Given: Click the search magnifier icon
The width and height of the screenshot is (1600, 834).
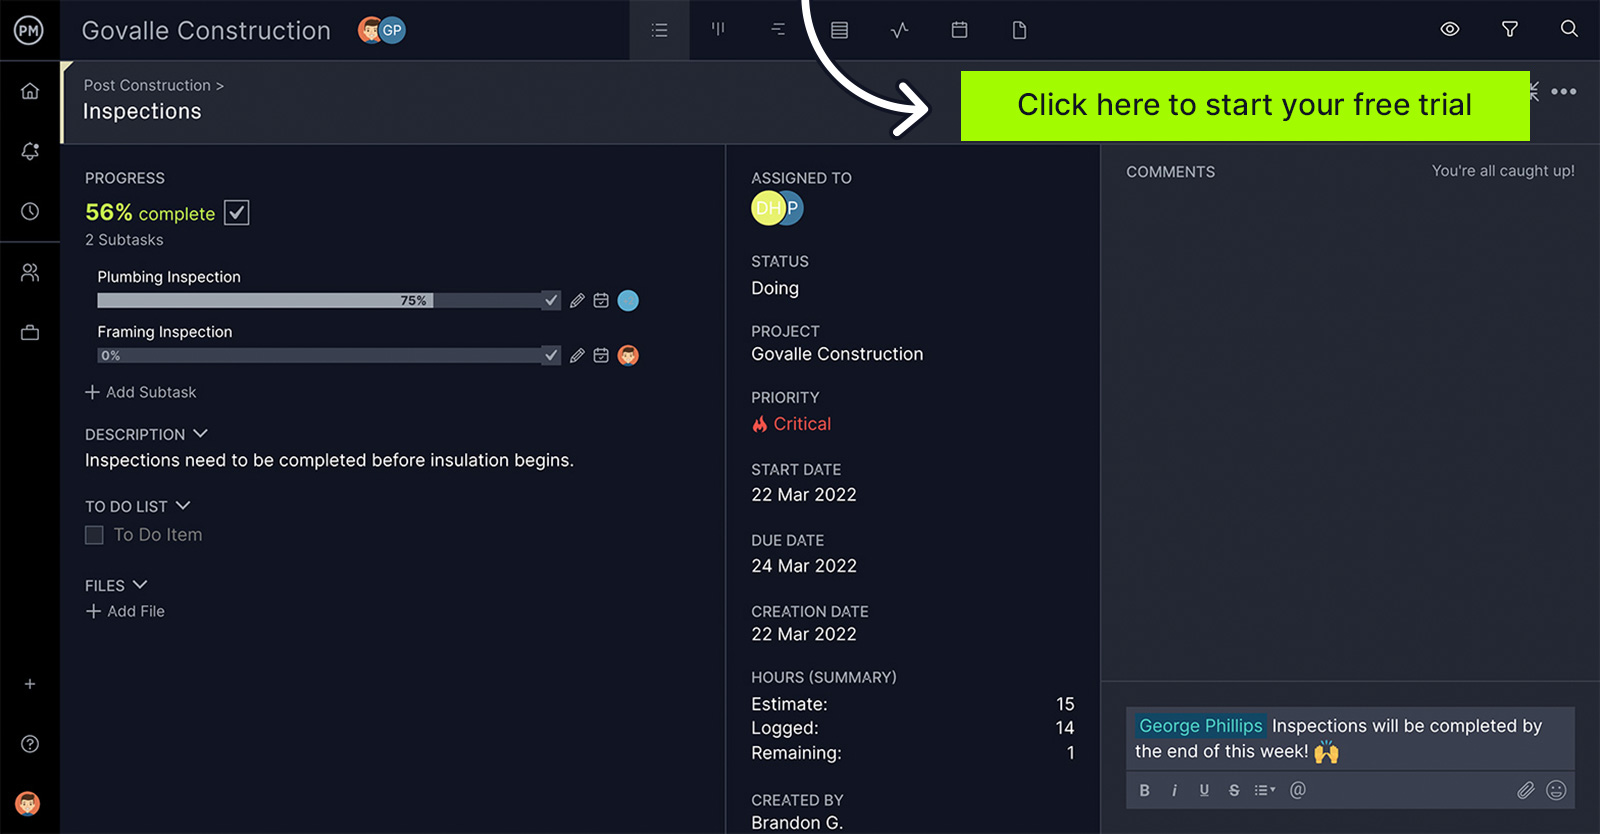Looking at the screenshot, I should 1569,29.
